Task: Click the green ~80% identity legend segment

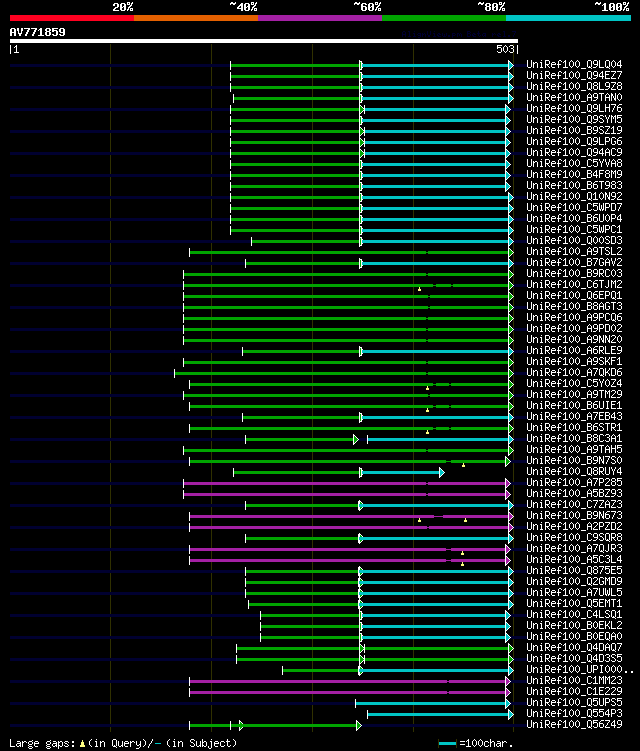Action: (x=444, y=18)
